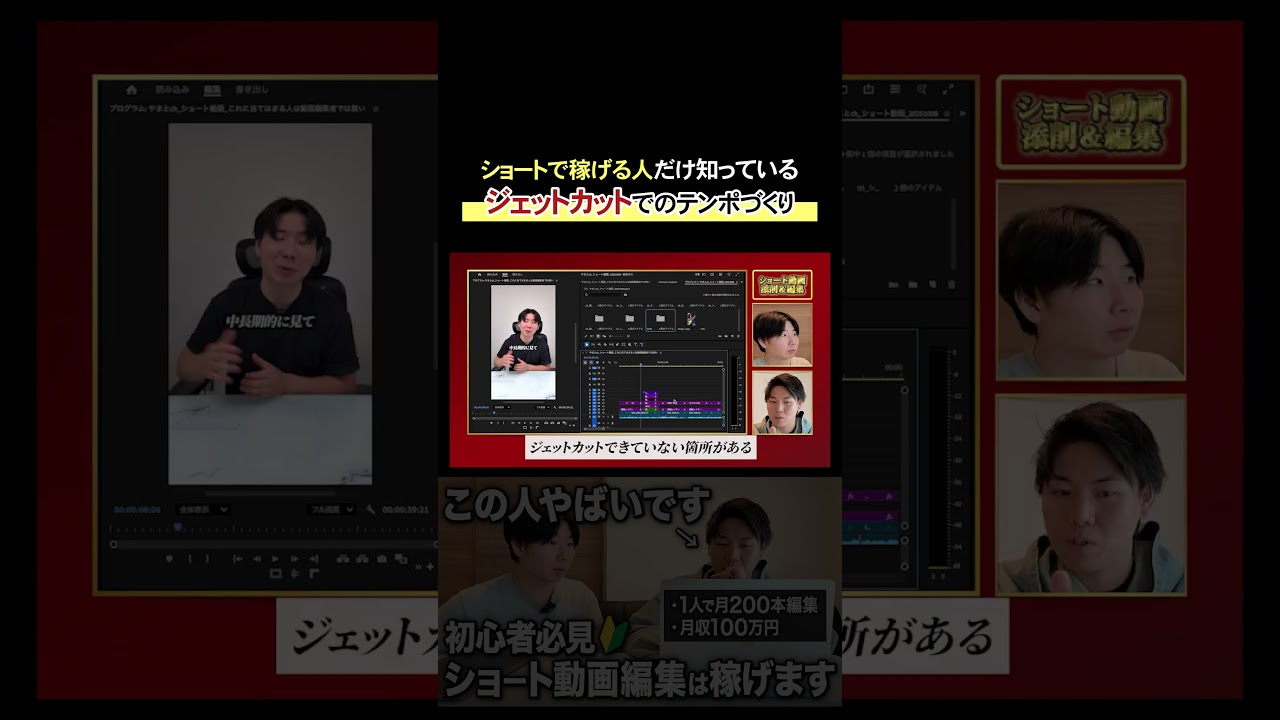Click the Quick Export share icon in the background header
1280x720 pixels.
pyautogui.click(x=868, y=89)
